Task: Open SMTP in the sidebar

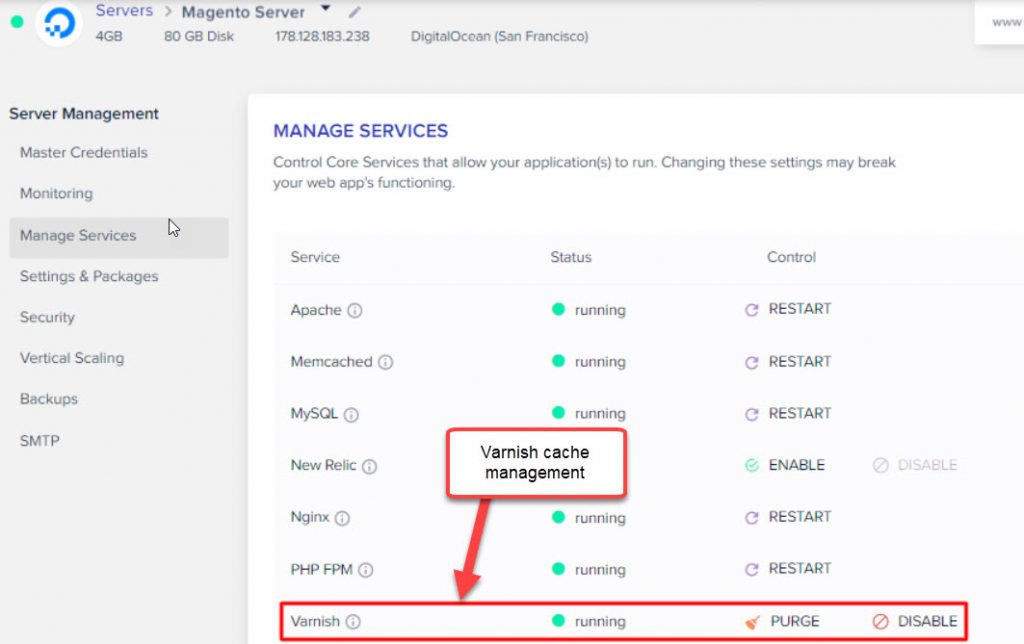Action: 39,441
